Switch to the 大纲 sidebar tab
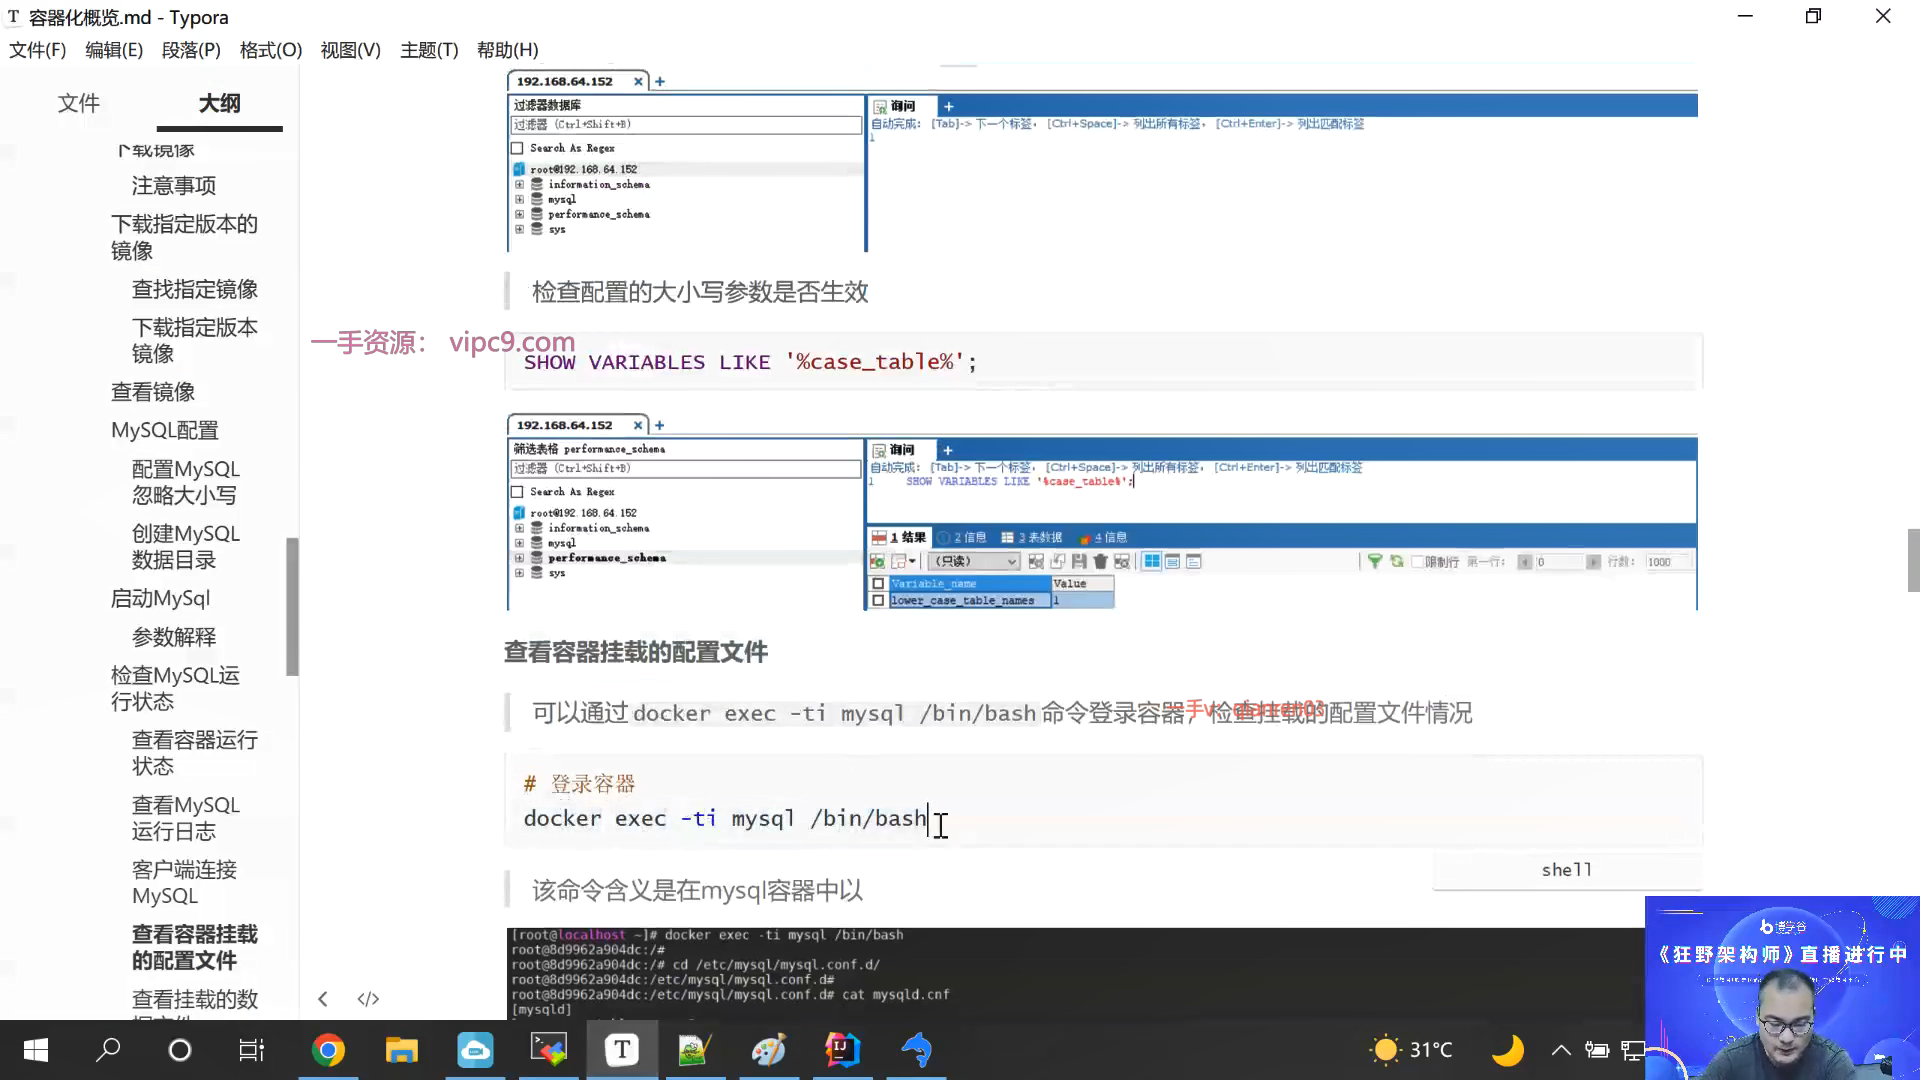This screenshot has height=1080, width=1920. [x=219, y=103]
